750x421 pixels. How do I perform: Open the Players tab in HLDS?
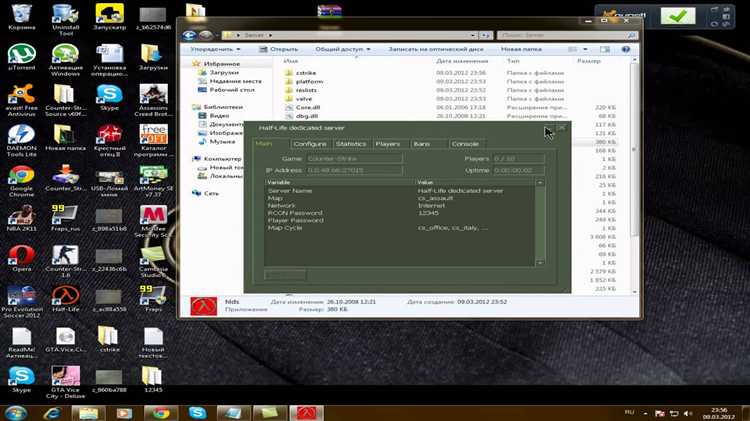pyautogui.click(x=388, y=144)
